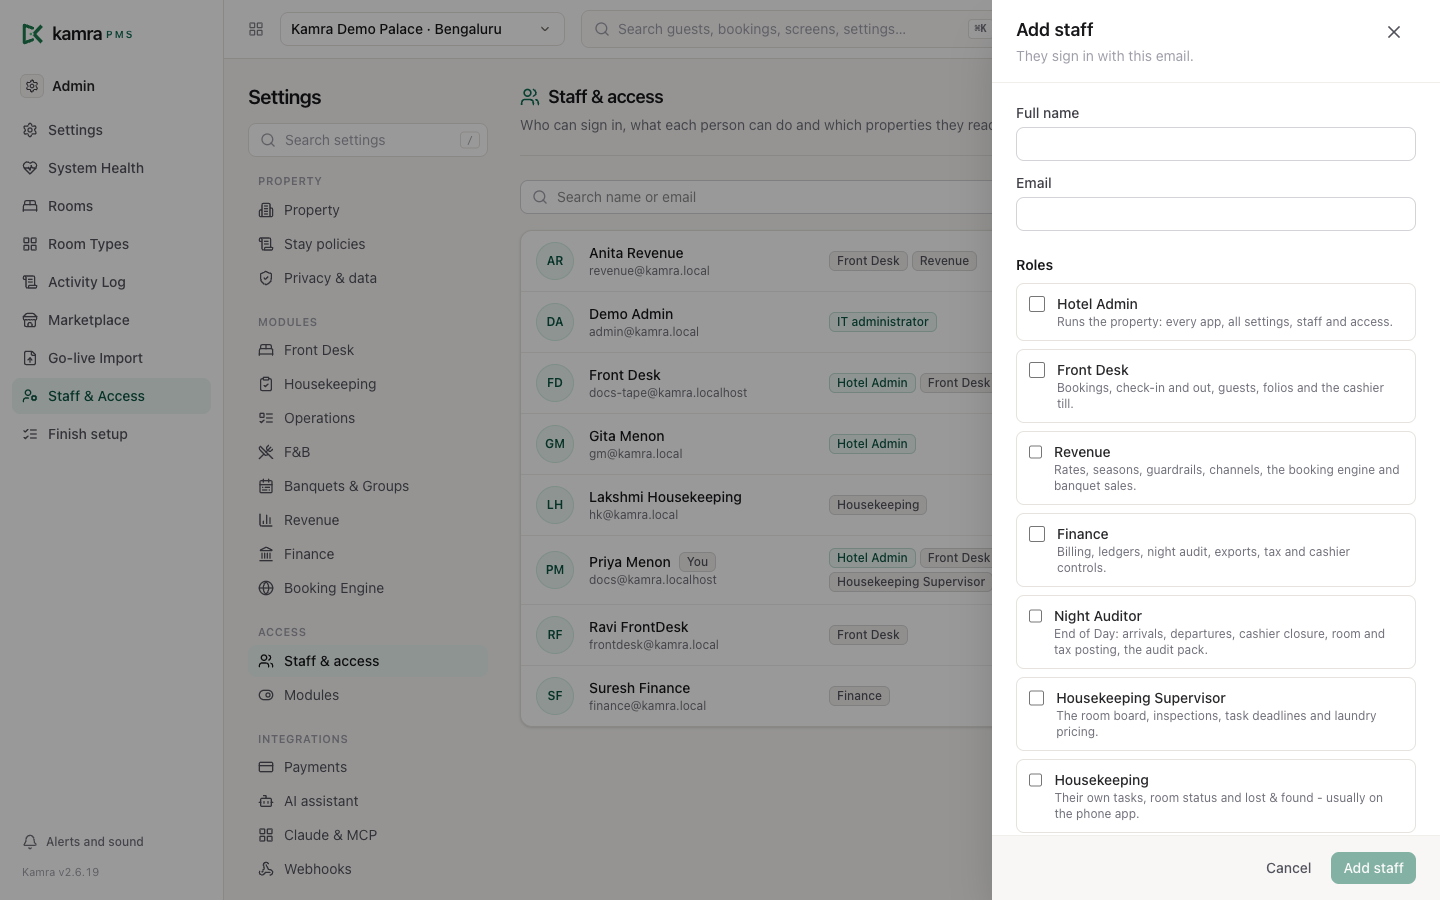Screen dimensions: 1440x900
Task: Check the Hotel Admin role checkbox
Action: click(x=1037, y=304)
